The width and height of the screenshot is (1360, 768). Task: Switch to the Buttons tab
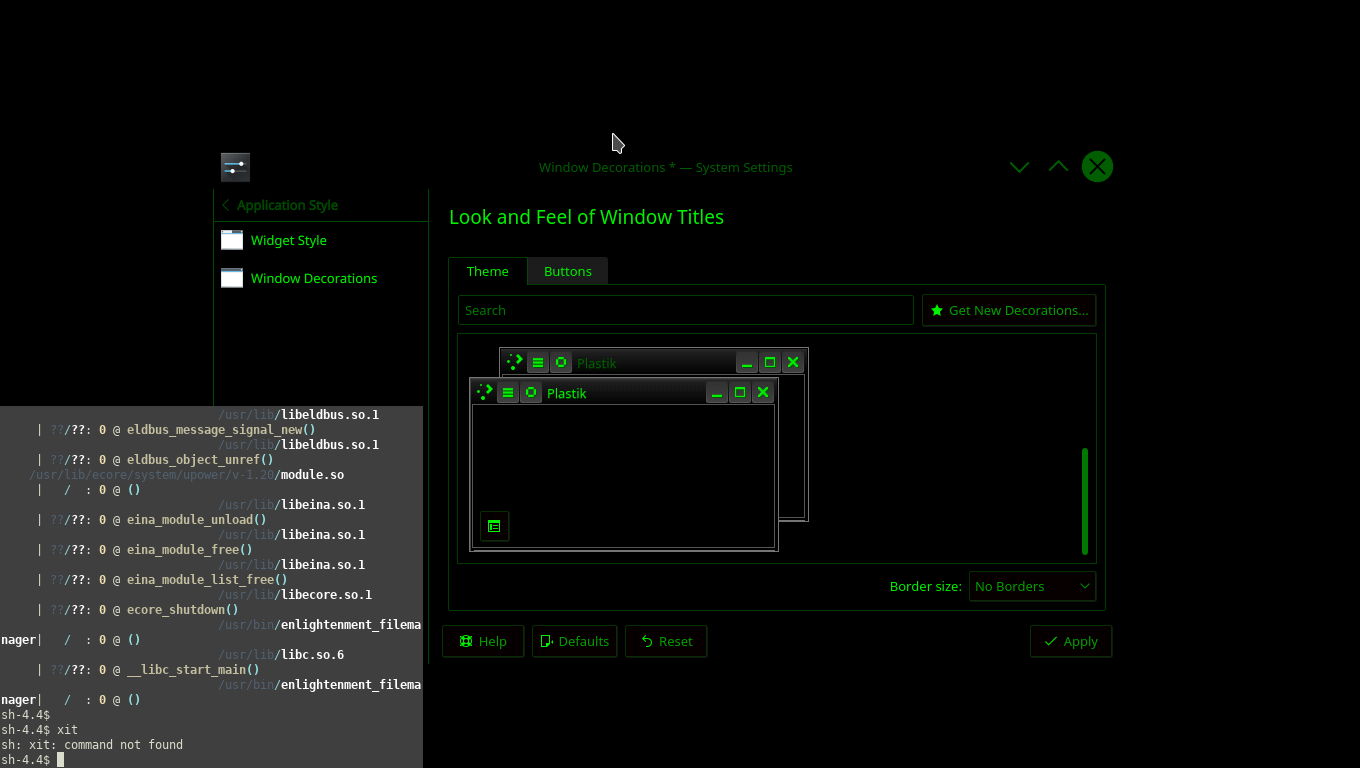[567, 271]
